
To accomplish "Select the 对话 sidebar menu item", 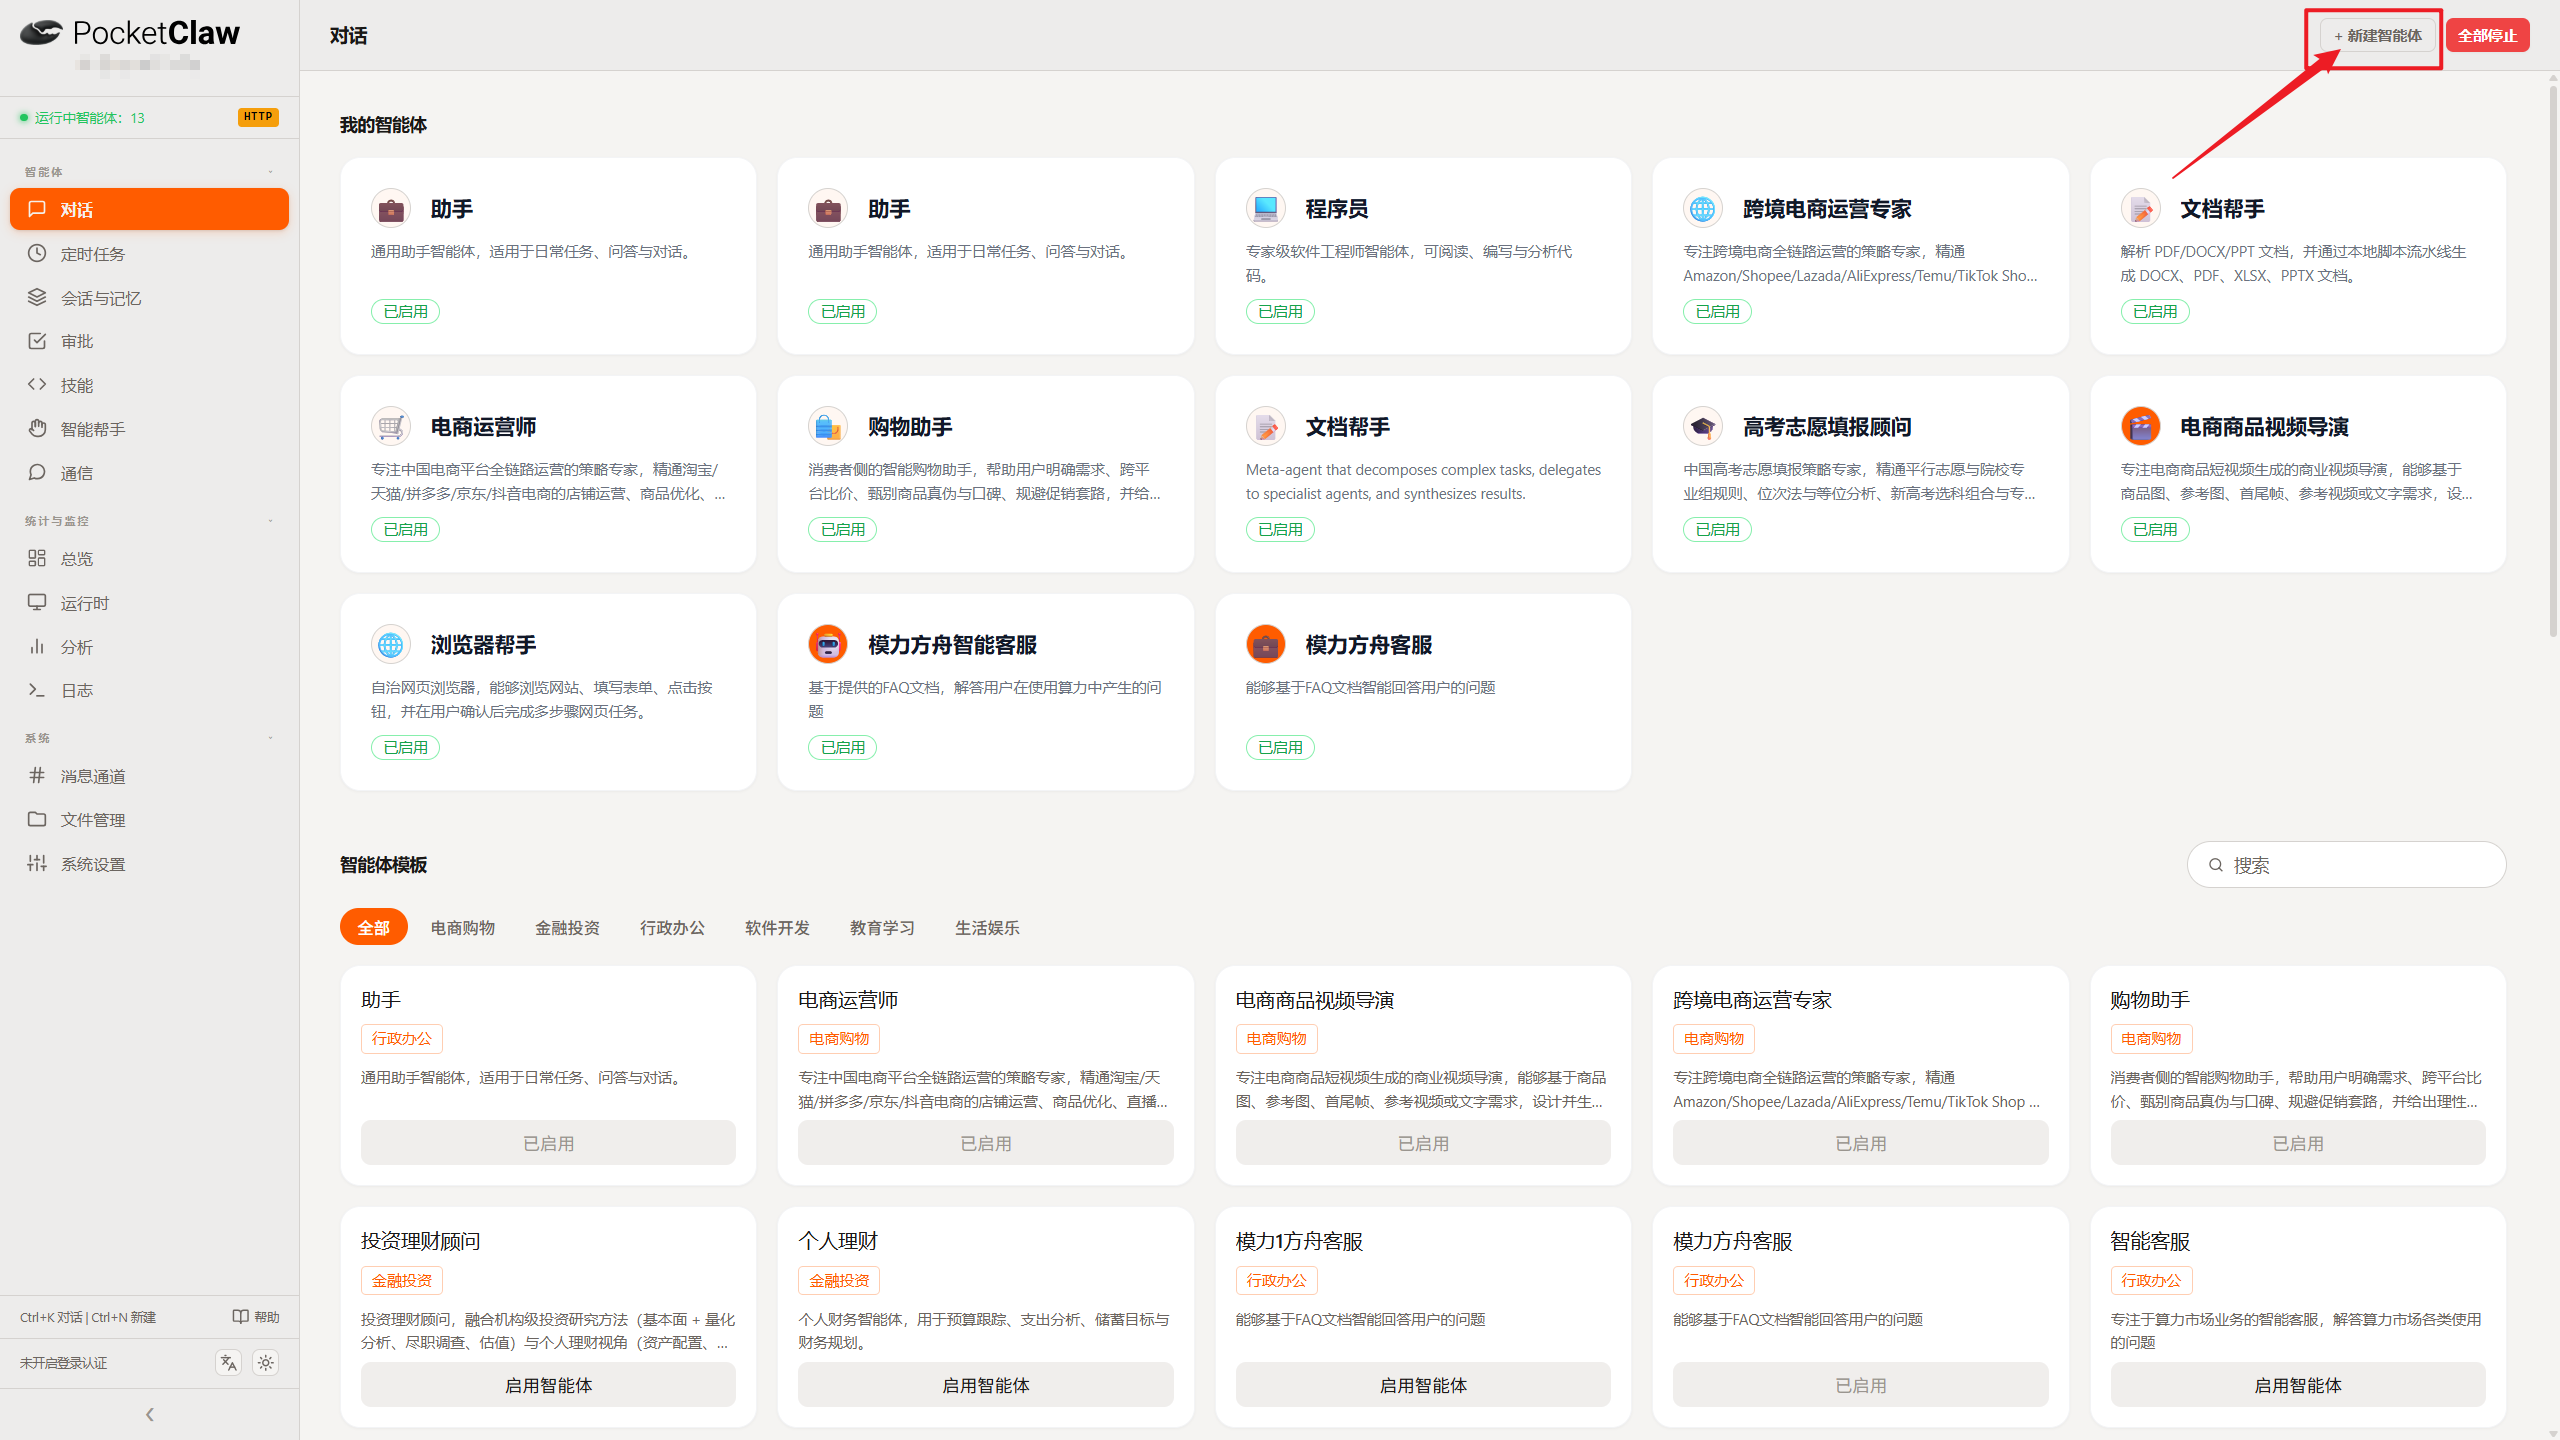I will [149, 209].
